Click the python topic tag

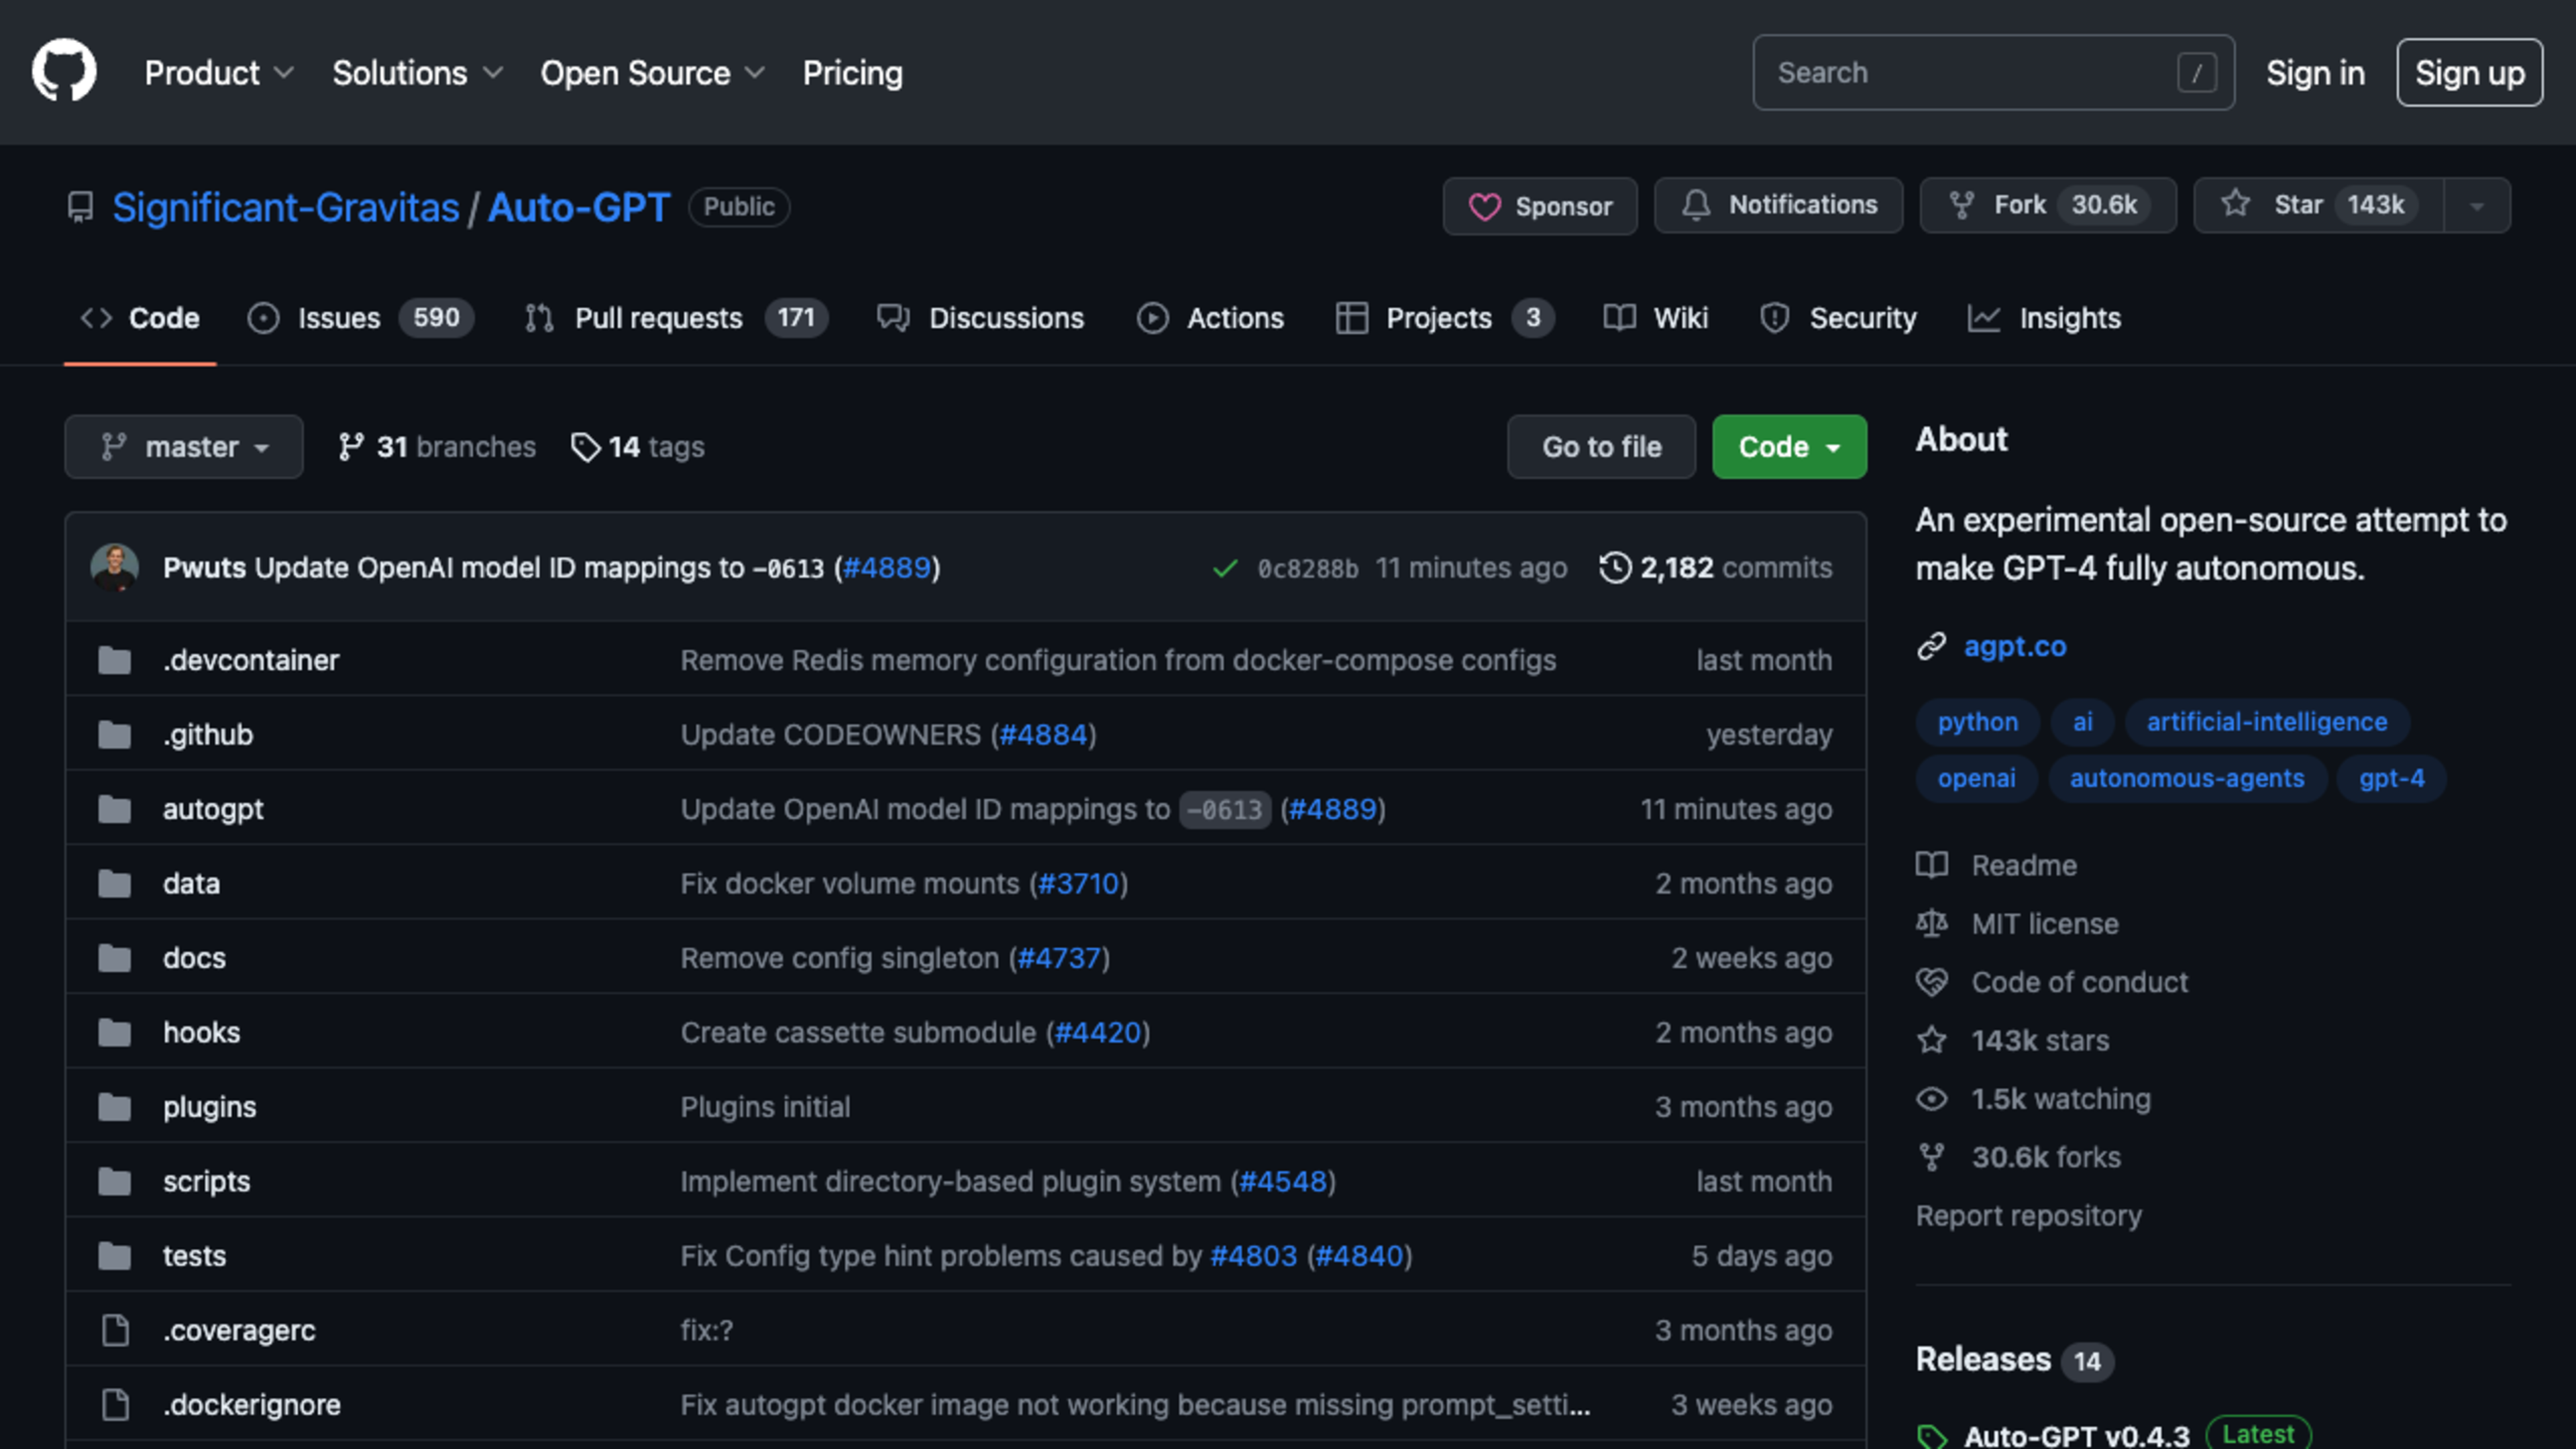1977,721
